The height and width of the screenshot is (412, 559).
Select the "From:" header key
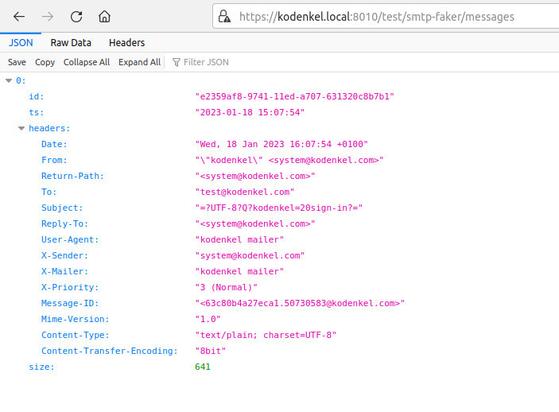[54, 160]
